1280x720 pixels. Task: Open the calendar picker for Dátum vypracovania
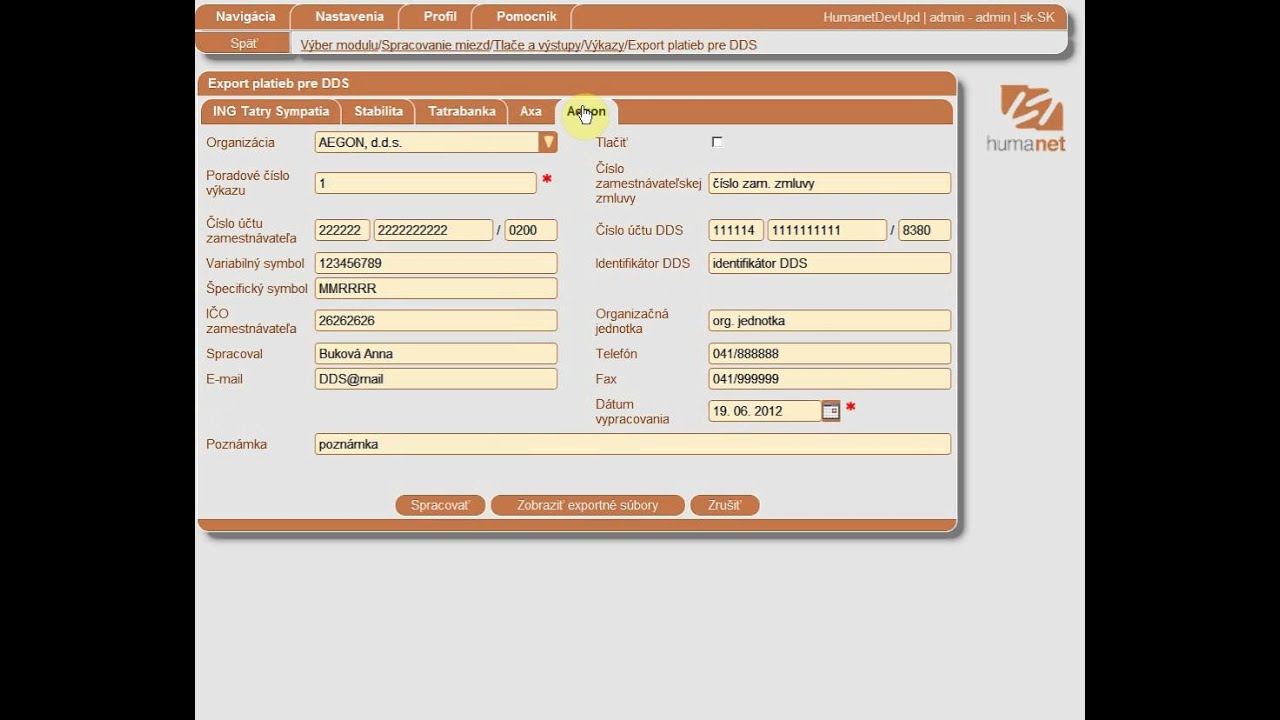coord(831,411)
